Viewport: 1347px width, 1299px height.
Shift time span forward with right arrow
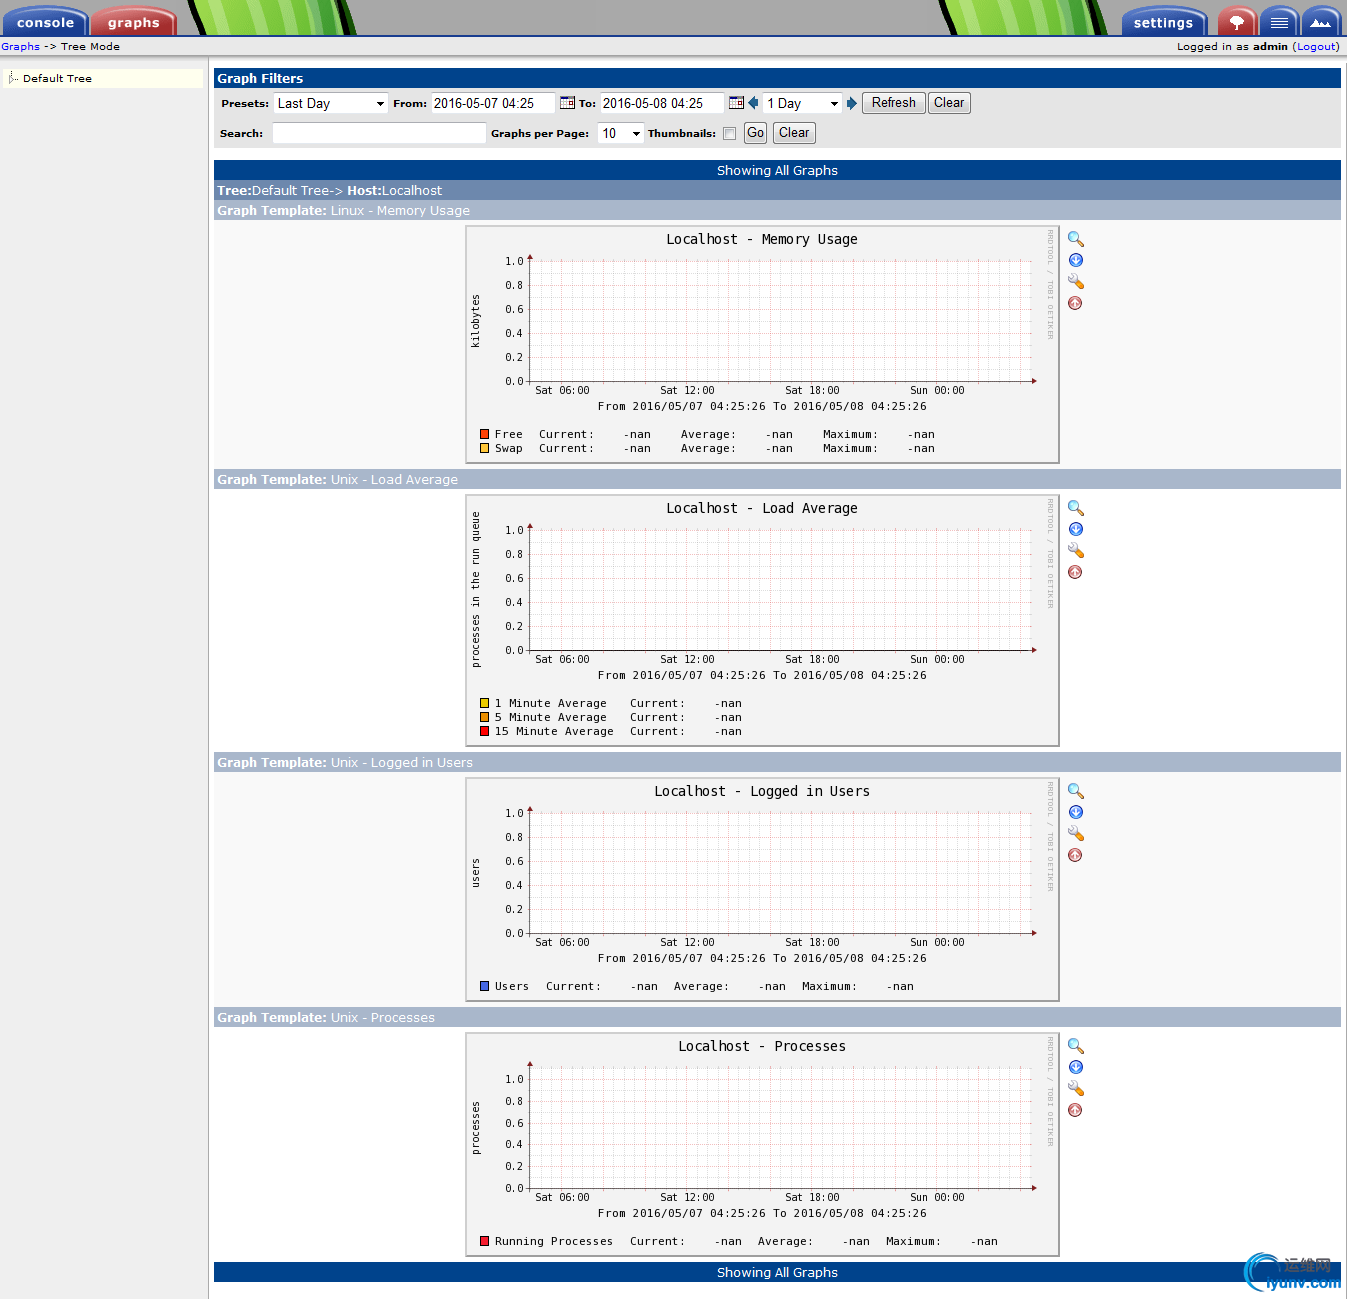click(x=852, y=103)
